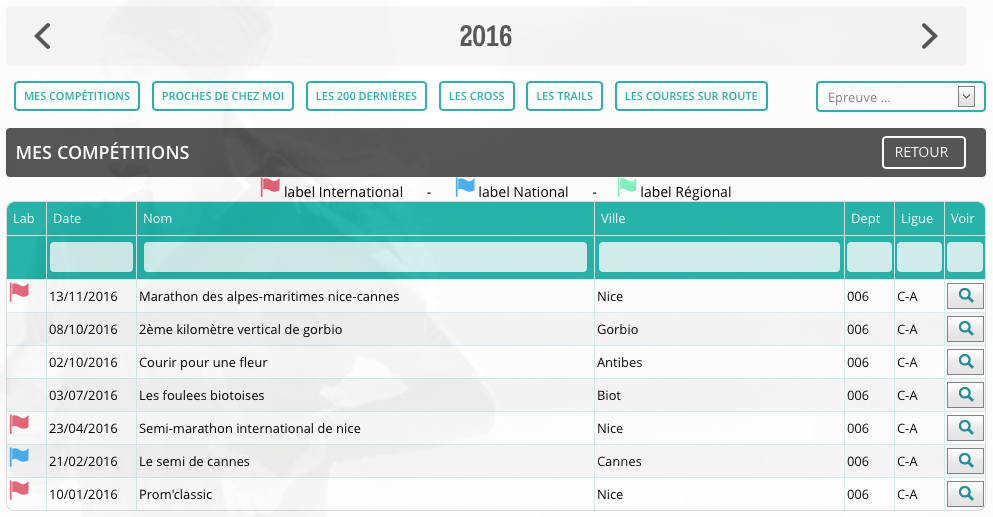The height and width of the screenshot is (517, 993).
Task: Click Proches de chez moi filter
Action: coord(222,97)
